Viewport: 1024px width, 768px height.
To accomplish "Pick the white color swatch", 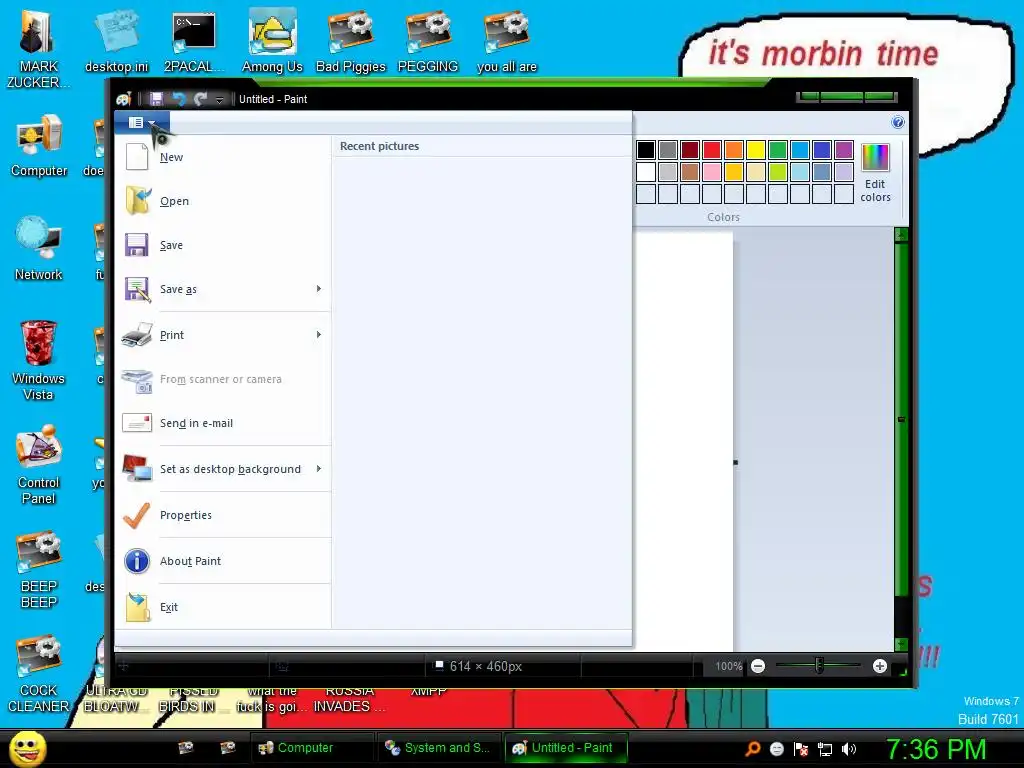I will pyautogui.click(x=645, y=172).
